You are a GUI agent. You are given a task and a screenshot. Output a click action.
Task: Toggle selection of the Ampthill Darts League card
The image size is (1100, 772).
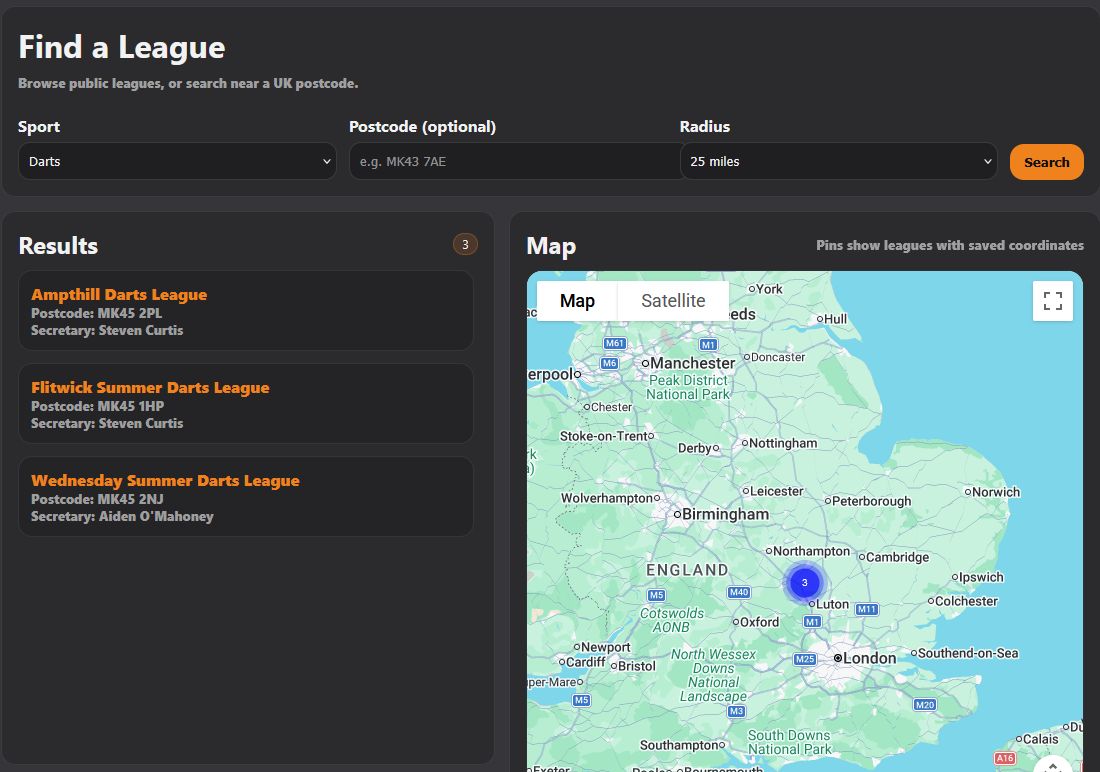[246, 310]
